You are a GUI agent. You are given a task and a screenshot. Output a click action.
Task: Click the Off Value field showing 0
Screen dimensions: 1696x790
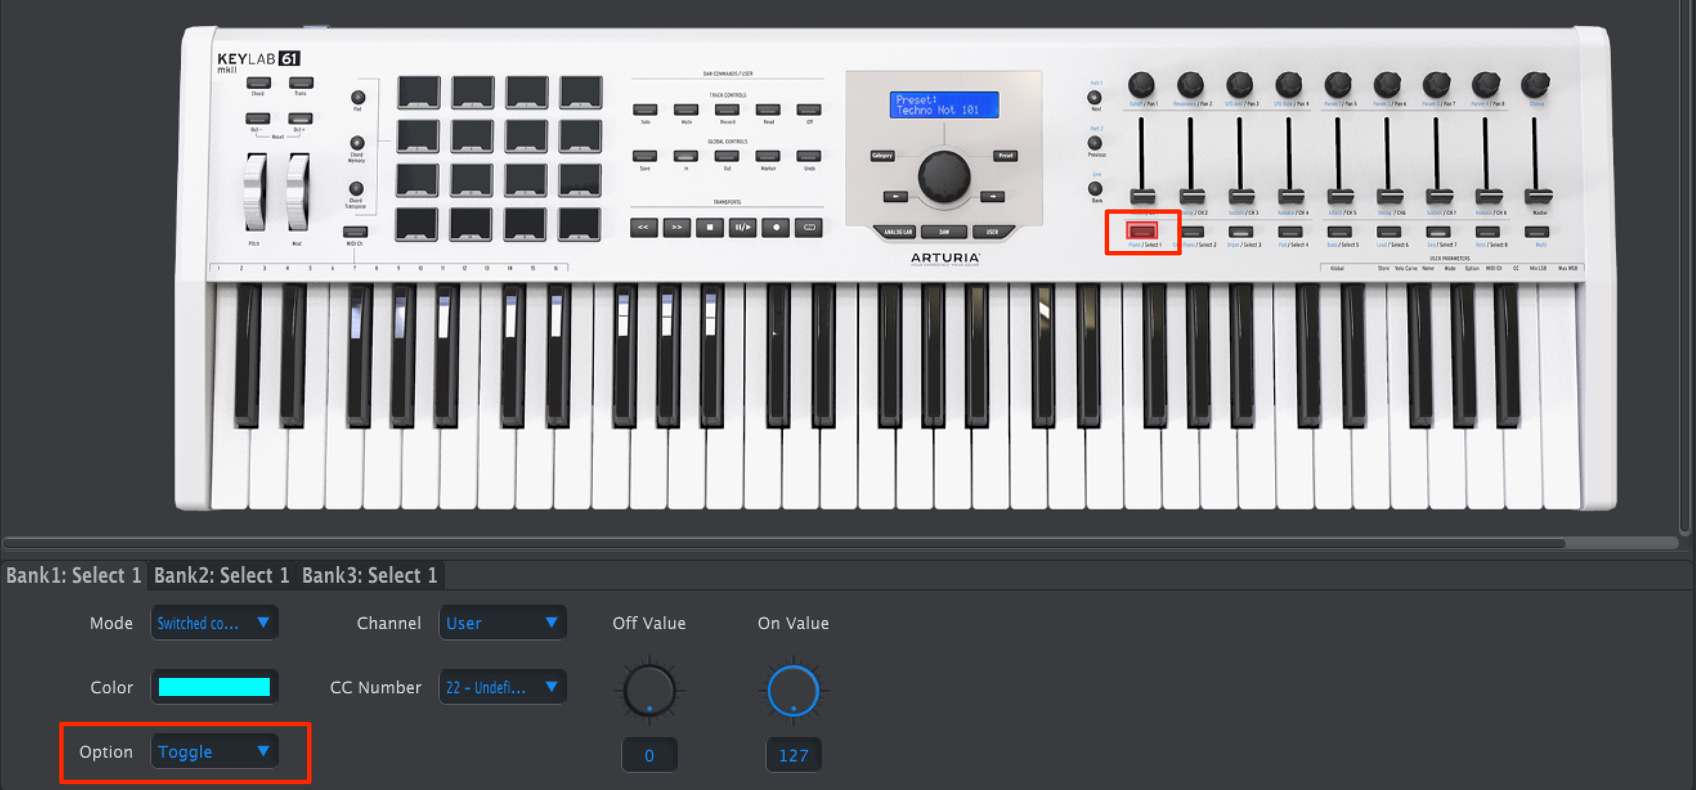click(649, 755)
